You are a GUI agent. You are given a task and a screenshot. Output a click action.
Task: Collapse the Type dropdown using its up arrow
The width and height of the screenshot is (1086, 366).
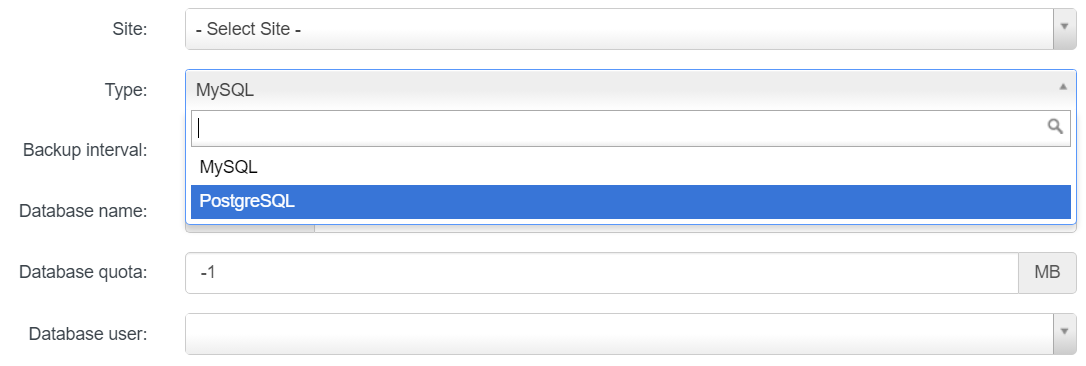point(1062,87)
